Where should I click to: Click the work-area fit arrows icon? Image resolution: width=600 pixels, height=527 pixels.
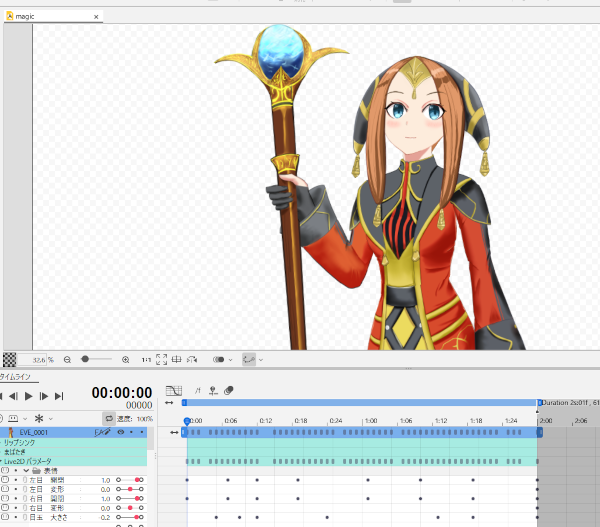(169, 403)
